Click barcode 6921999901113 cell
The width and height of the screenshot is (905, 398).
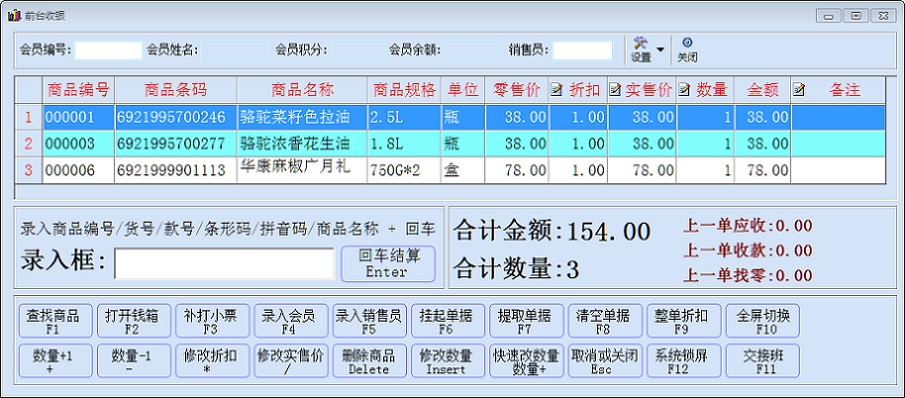[x=175, y=170]
